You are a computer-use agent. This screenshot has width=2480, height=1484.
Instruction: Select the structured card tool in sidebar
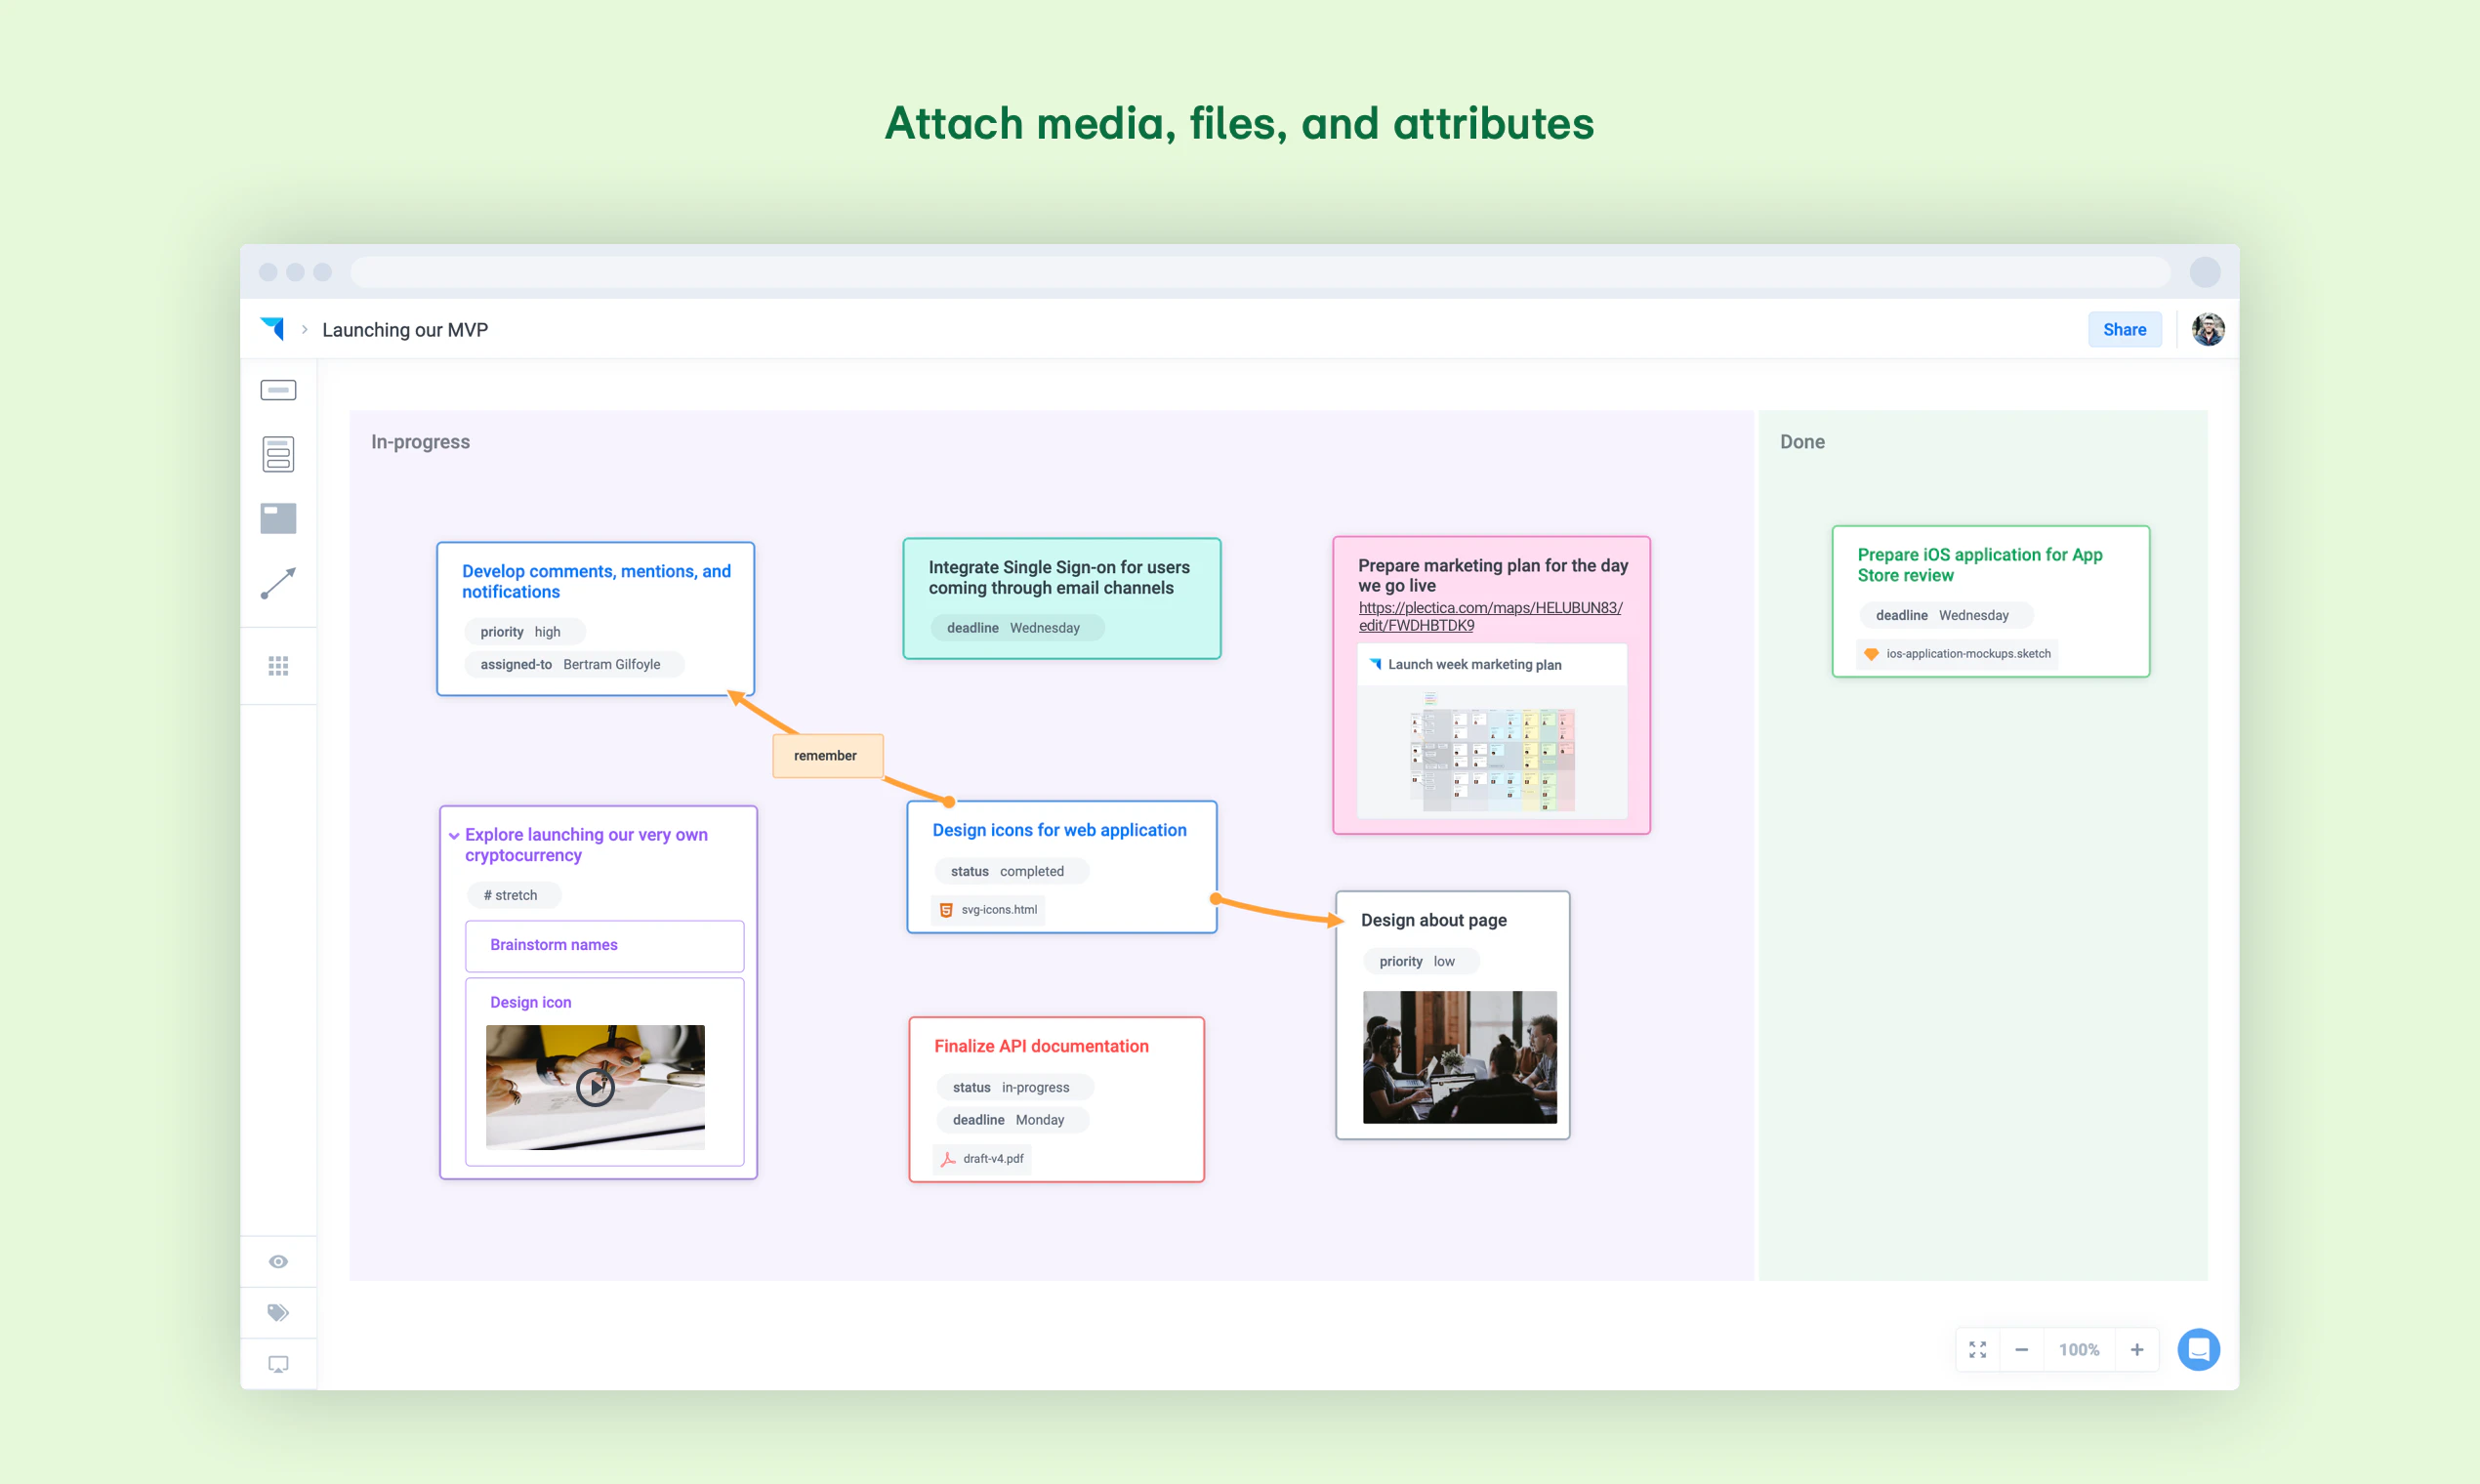(x=278, y=453)
